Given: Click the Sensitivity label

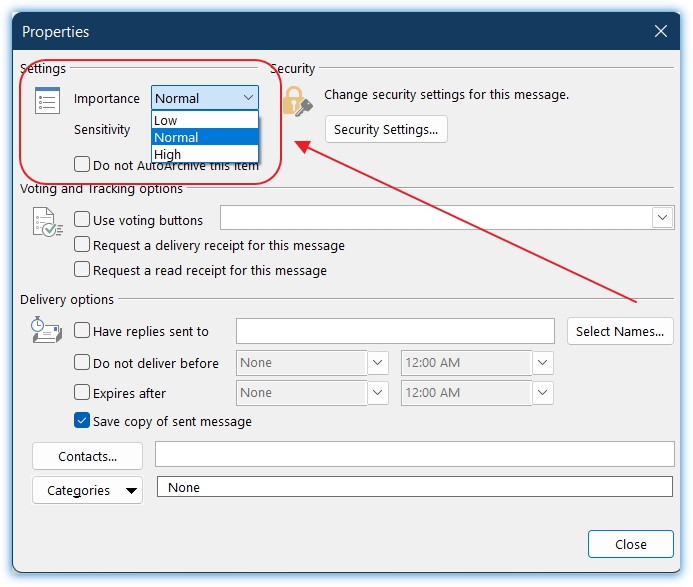Looking at the screenshot, I should (x=102, y=130).
